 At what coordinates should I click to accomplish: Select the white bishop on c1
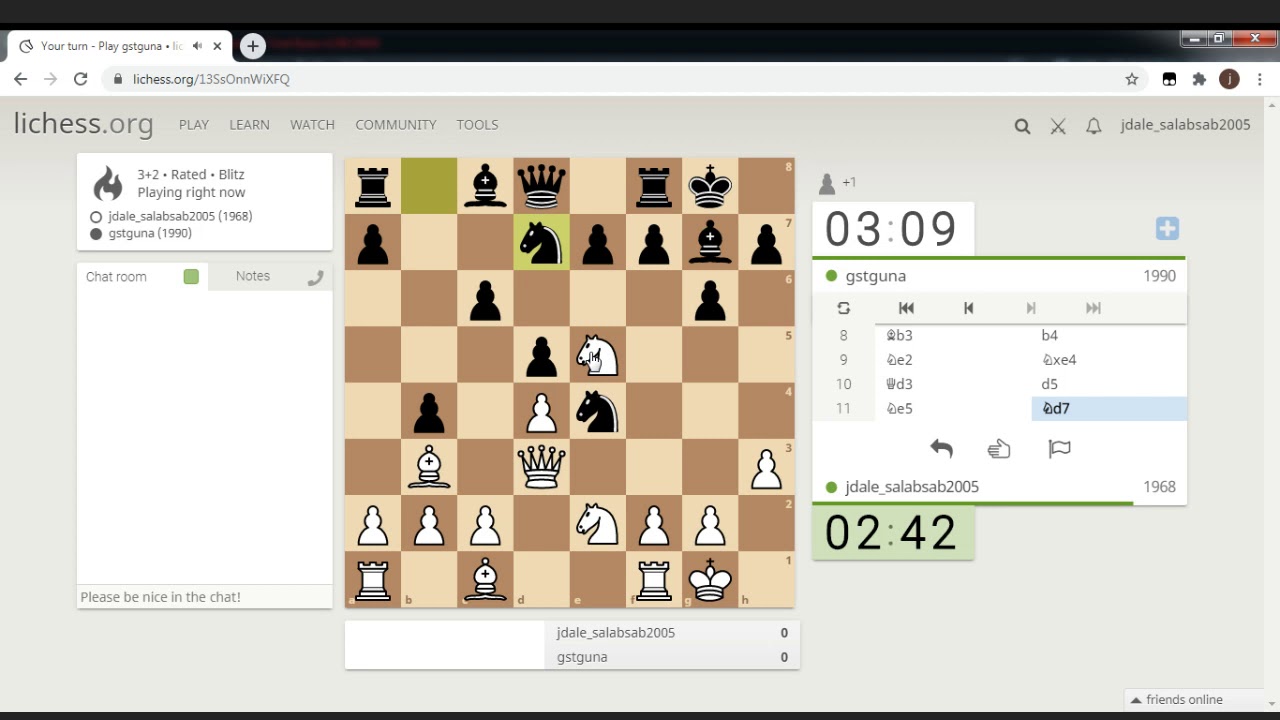pos(485,579)
